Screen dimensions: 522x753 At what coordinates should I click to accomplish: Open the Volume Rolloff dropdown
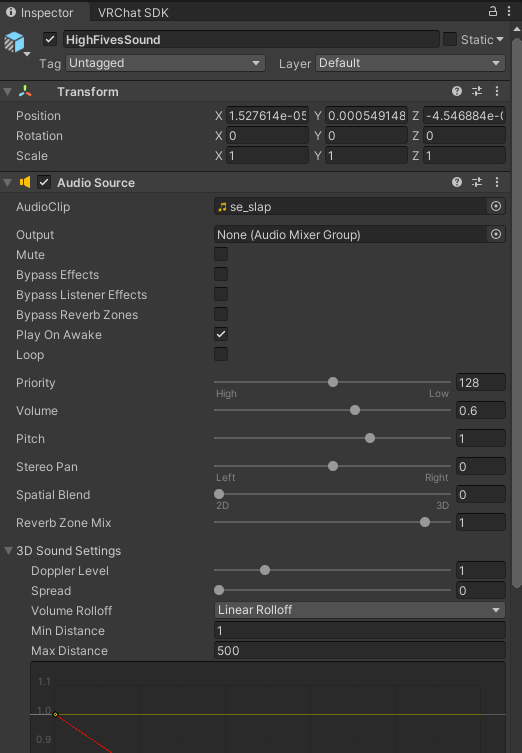(x=359, y=610)
